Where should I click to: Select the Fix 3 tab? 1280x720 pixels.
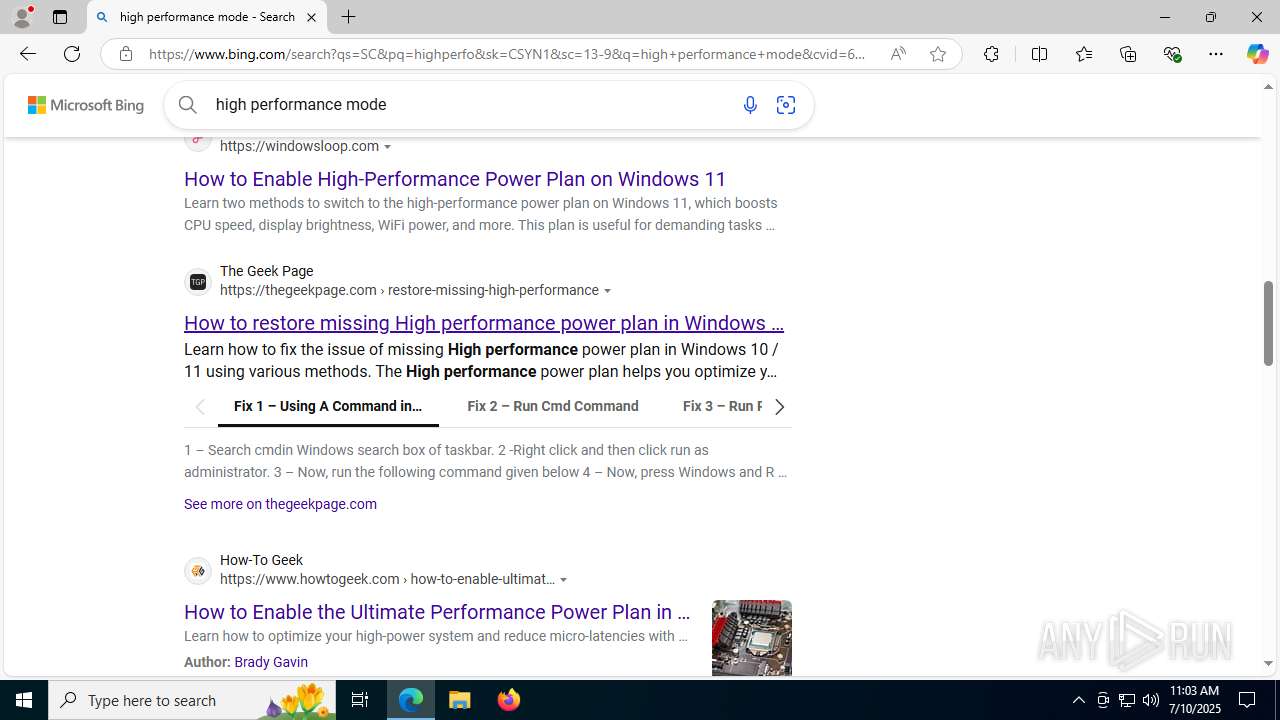pos(723,406)
